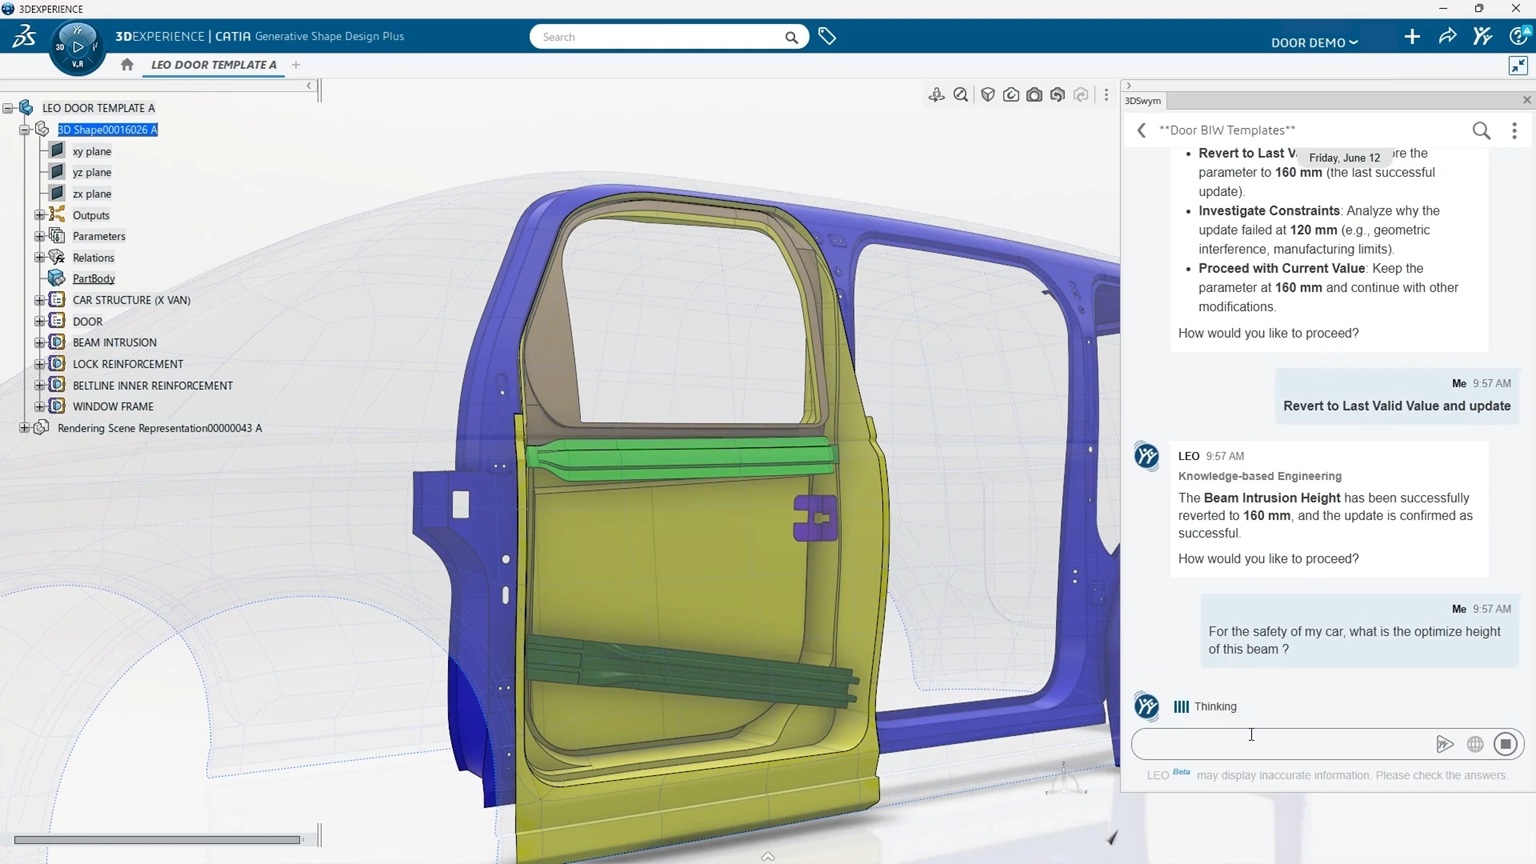Open the tag icon next to search

827,37
